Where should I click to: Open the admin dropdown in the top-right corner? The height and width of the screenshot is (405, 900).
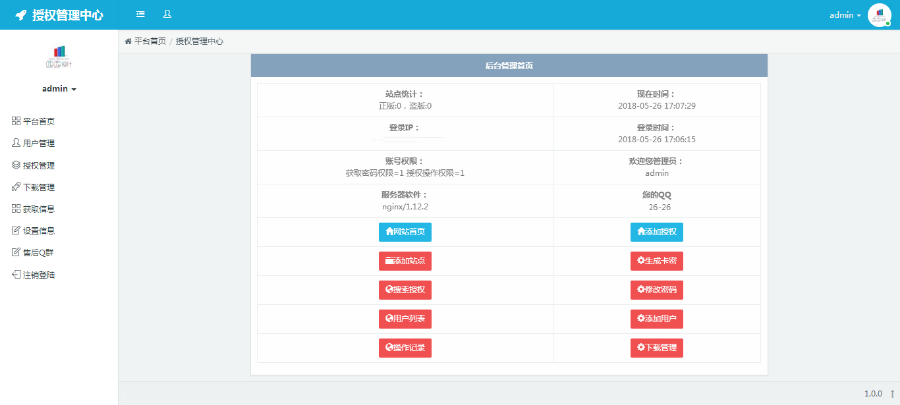pos(845,15)
